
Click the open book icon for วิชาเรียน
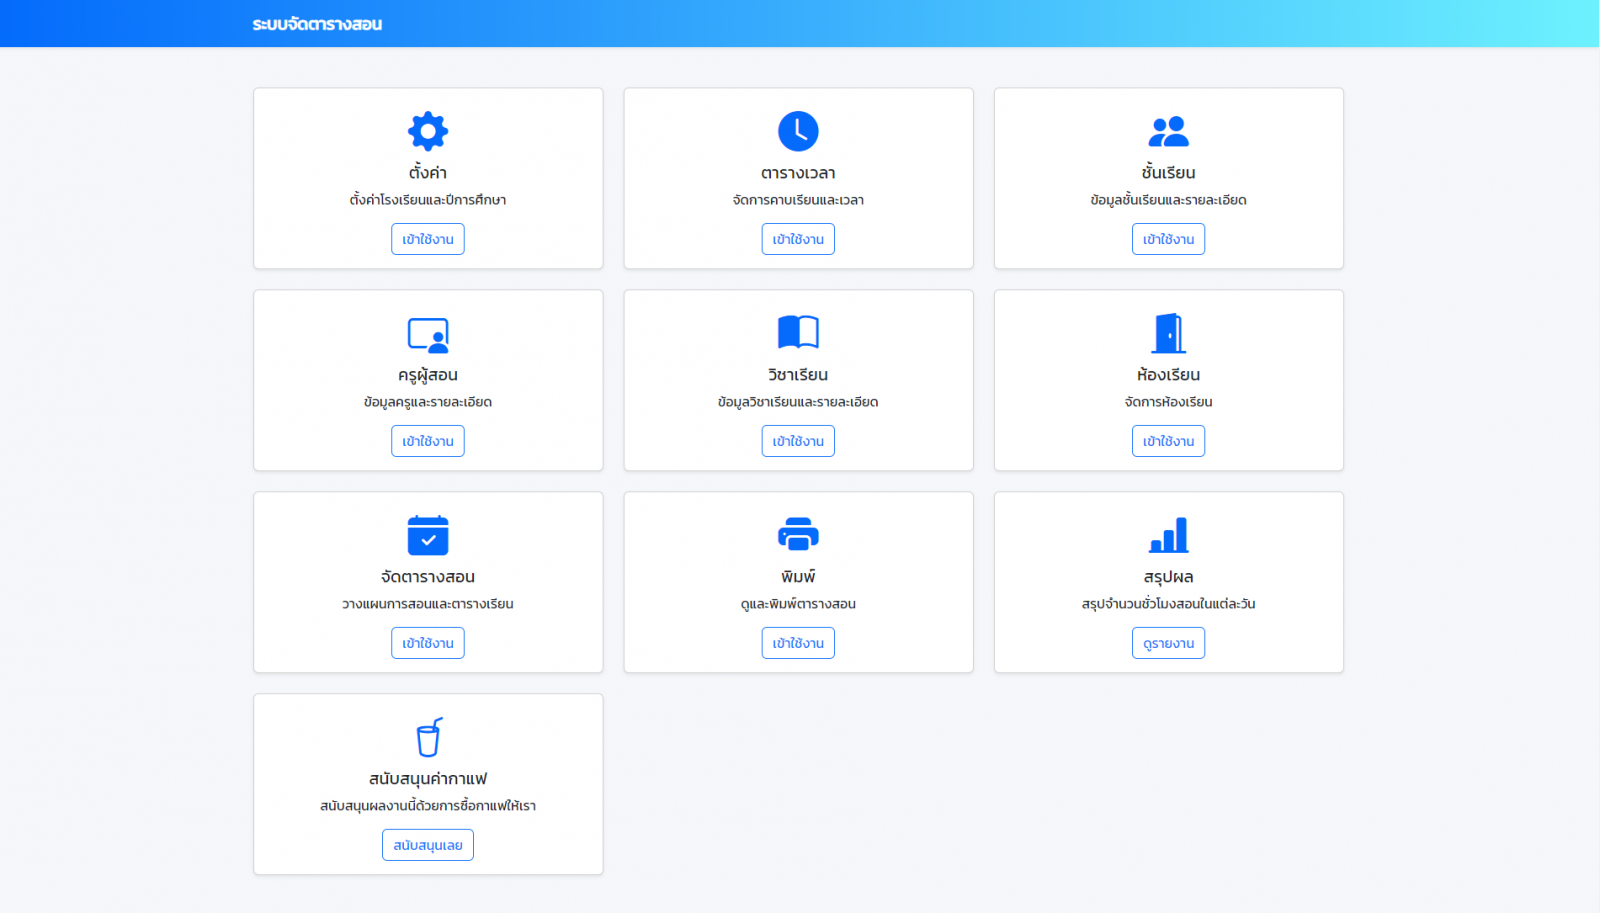click(798, 332)
